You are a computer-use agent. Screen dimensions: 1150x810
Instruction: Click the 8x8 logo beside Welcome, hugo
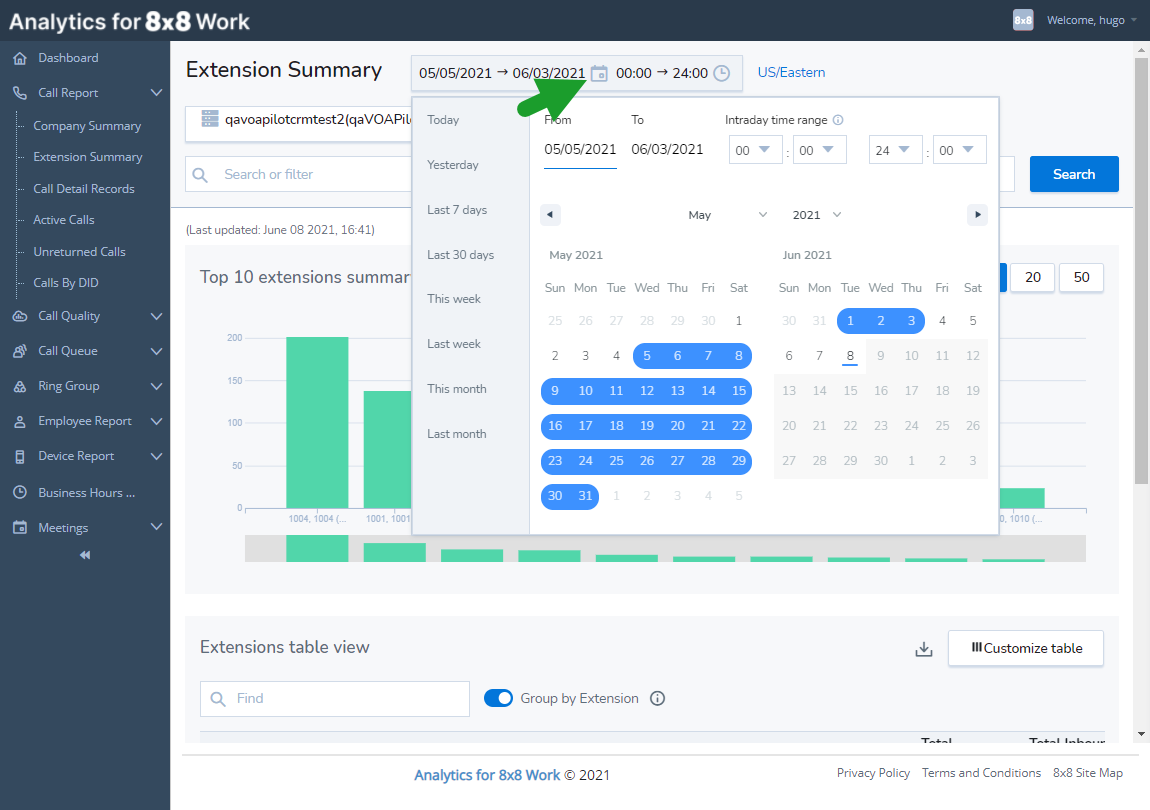click(x=1022, y=19)
